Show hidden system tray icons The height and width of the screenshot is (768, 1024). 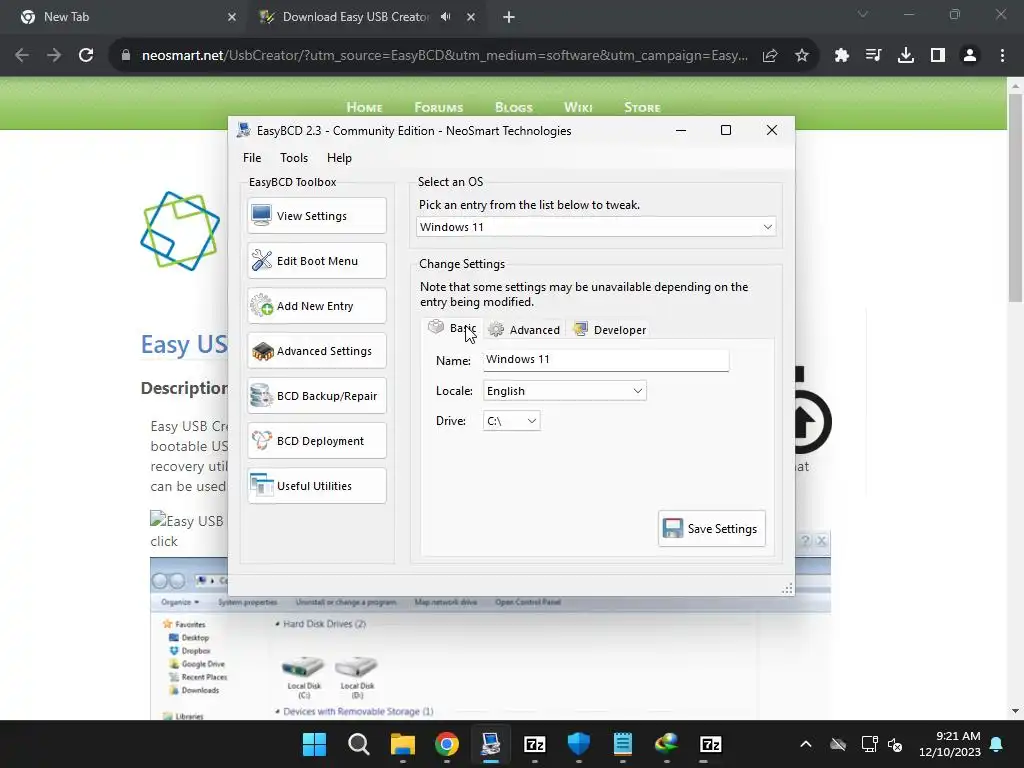pos(806,744)
